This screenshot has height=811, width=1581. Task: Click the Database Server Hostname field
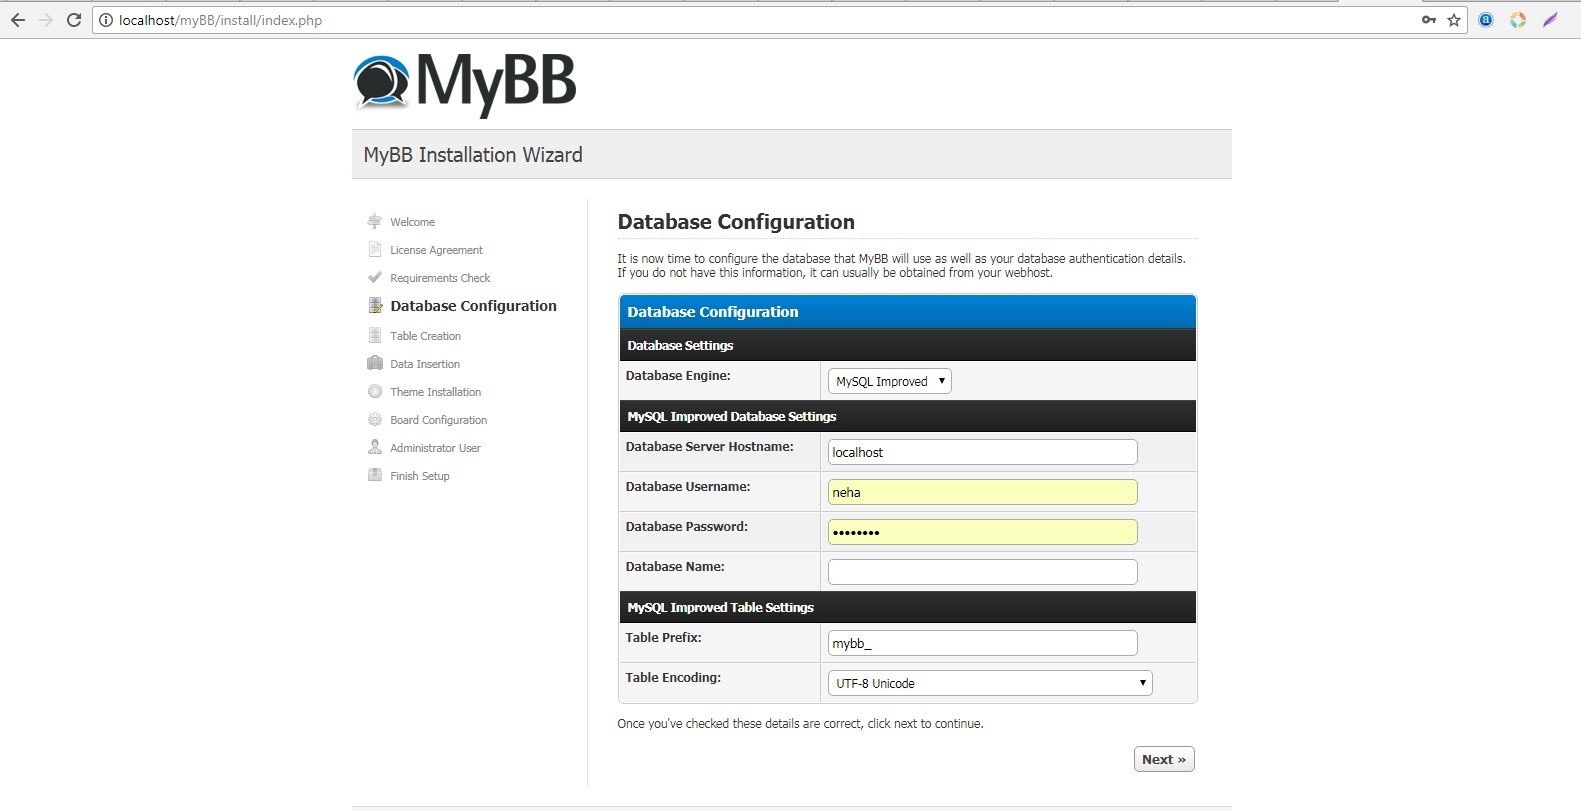point(983,452)
